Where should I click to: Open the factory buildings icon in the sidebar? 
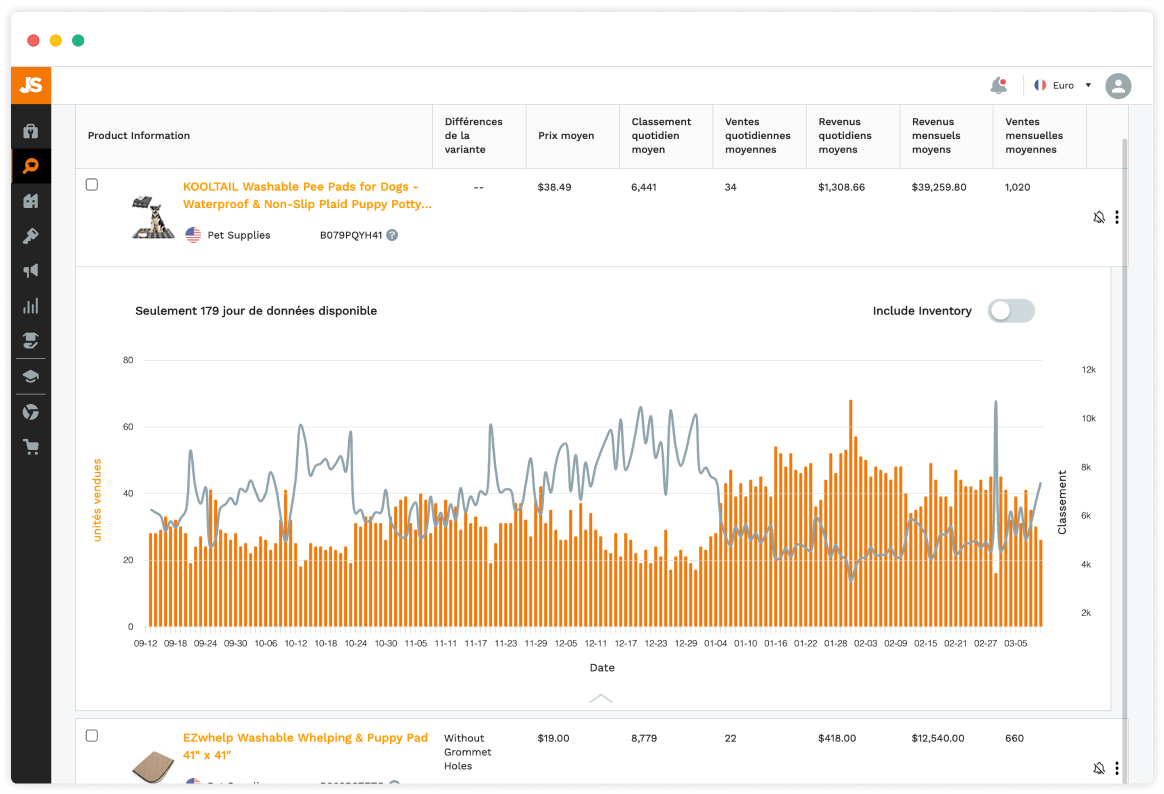(30, 201)
